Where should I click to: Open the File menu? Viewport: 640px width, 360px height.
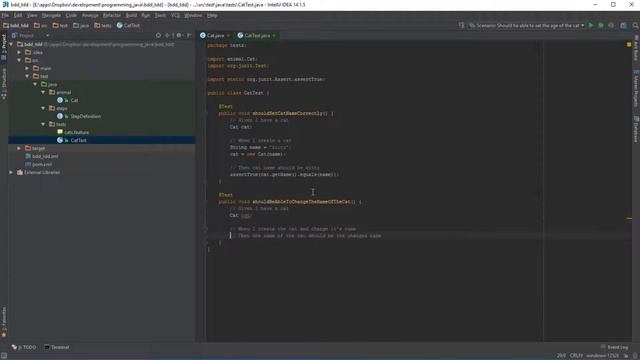(x=5, y=15)
